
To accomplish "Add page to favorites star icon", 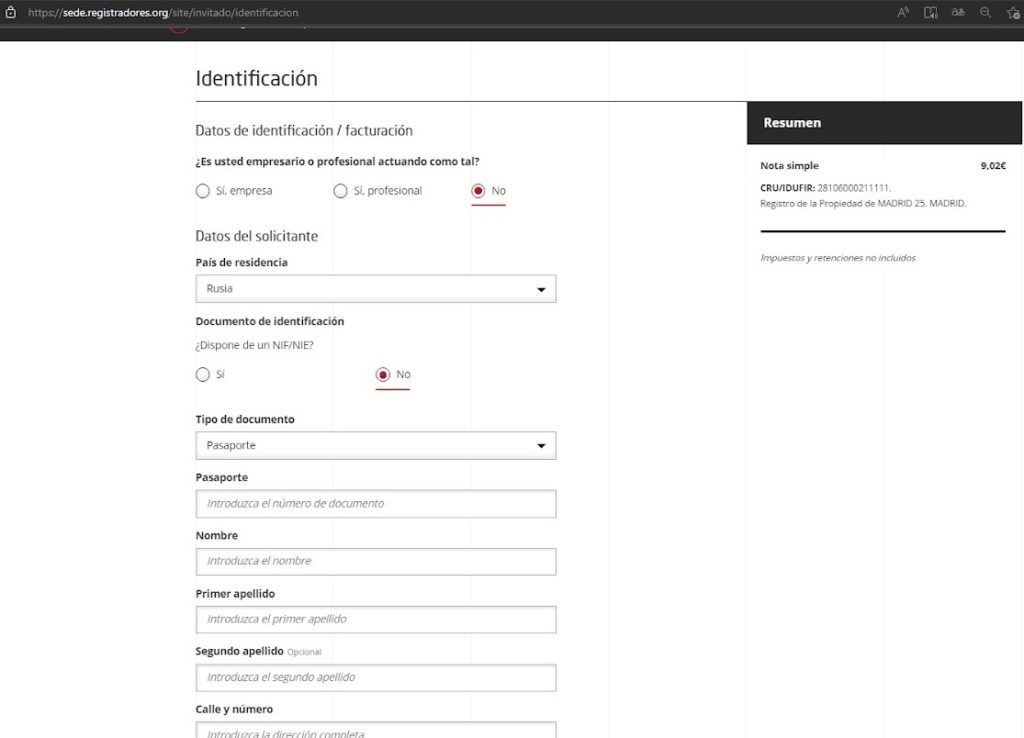I will click(1012, 12).
